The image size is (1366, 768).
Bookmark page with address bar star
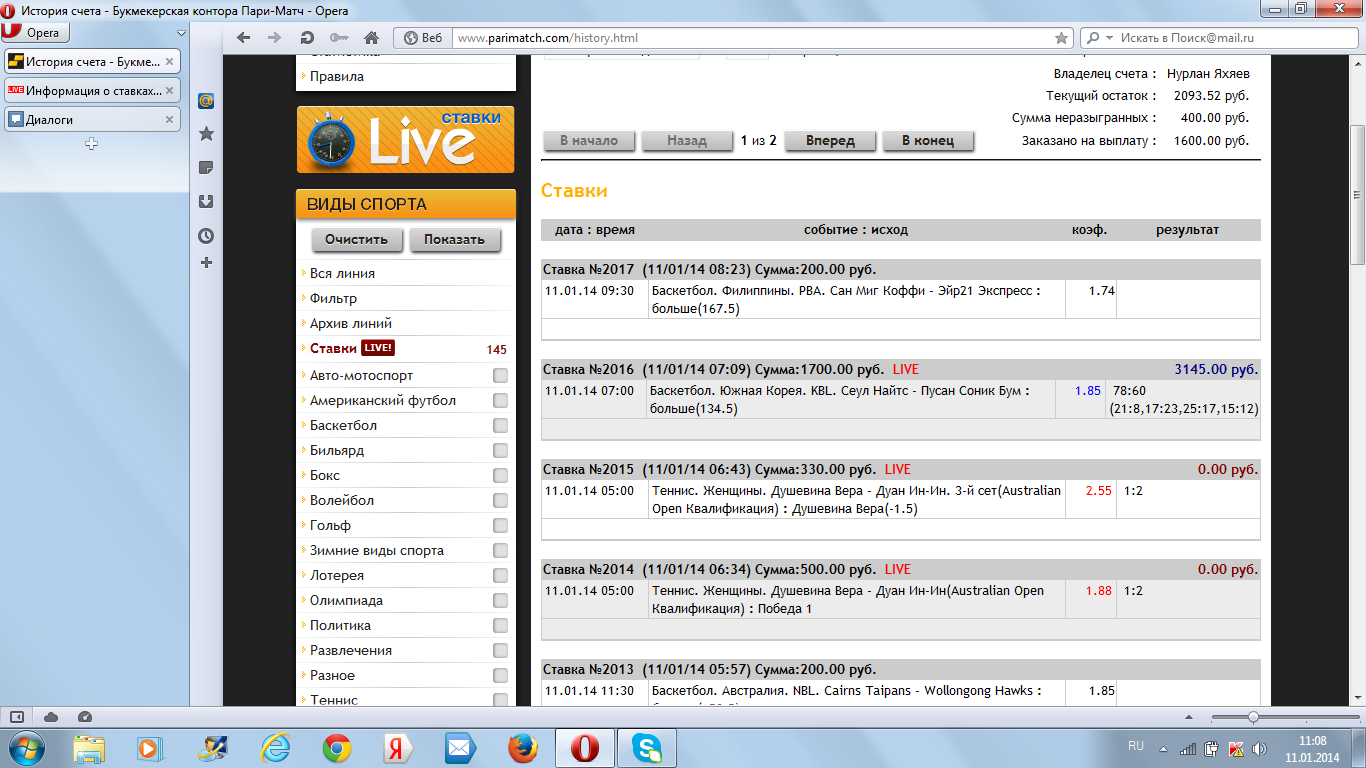point(1061,38)
